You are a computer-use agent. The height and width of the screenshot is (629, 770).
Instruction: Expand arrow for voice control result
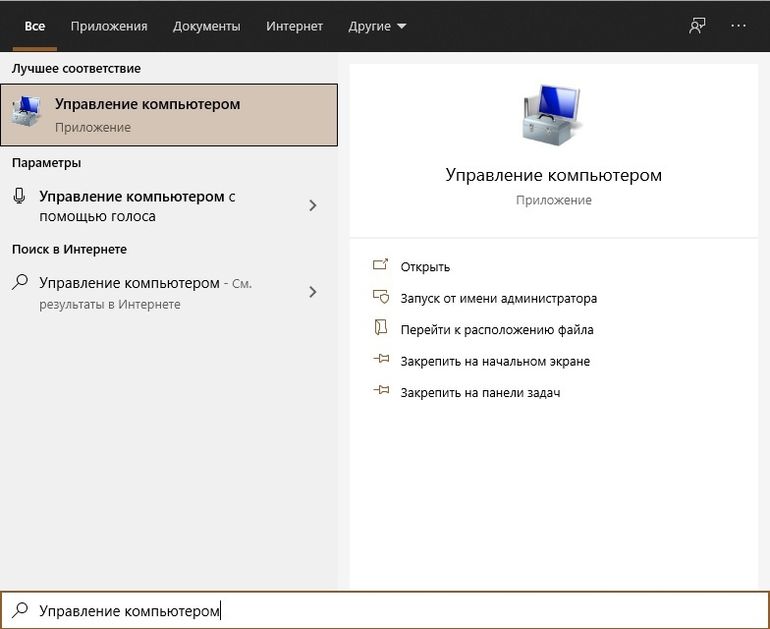click(313, 205)
